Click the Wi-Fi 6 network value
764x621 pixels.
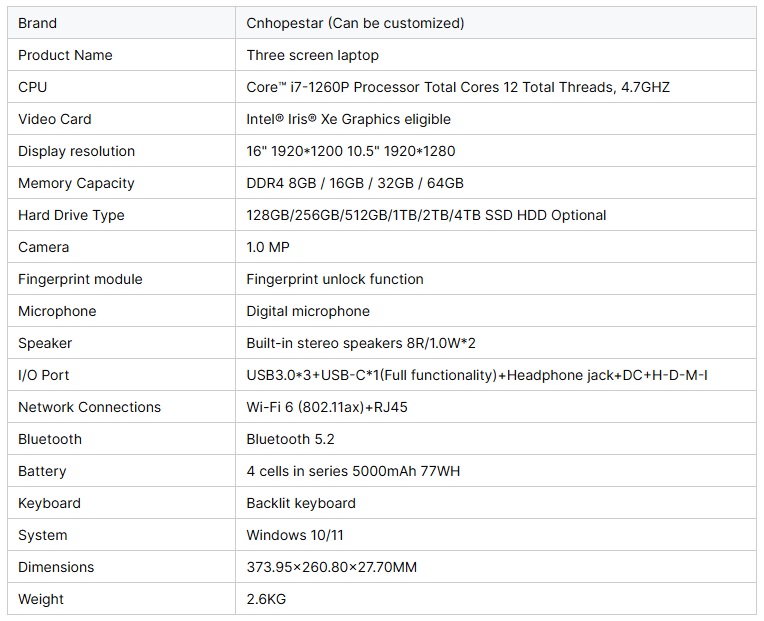327,407
